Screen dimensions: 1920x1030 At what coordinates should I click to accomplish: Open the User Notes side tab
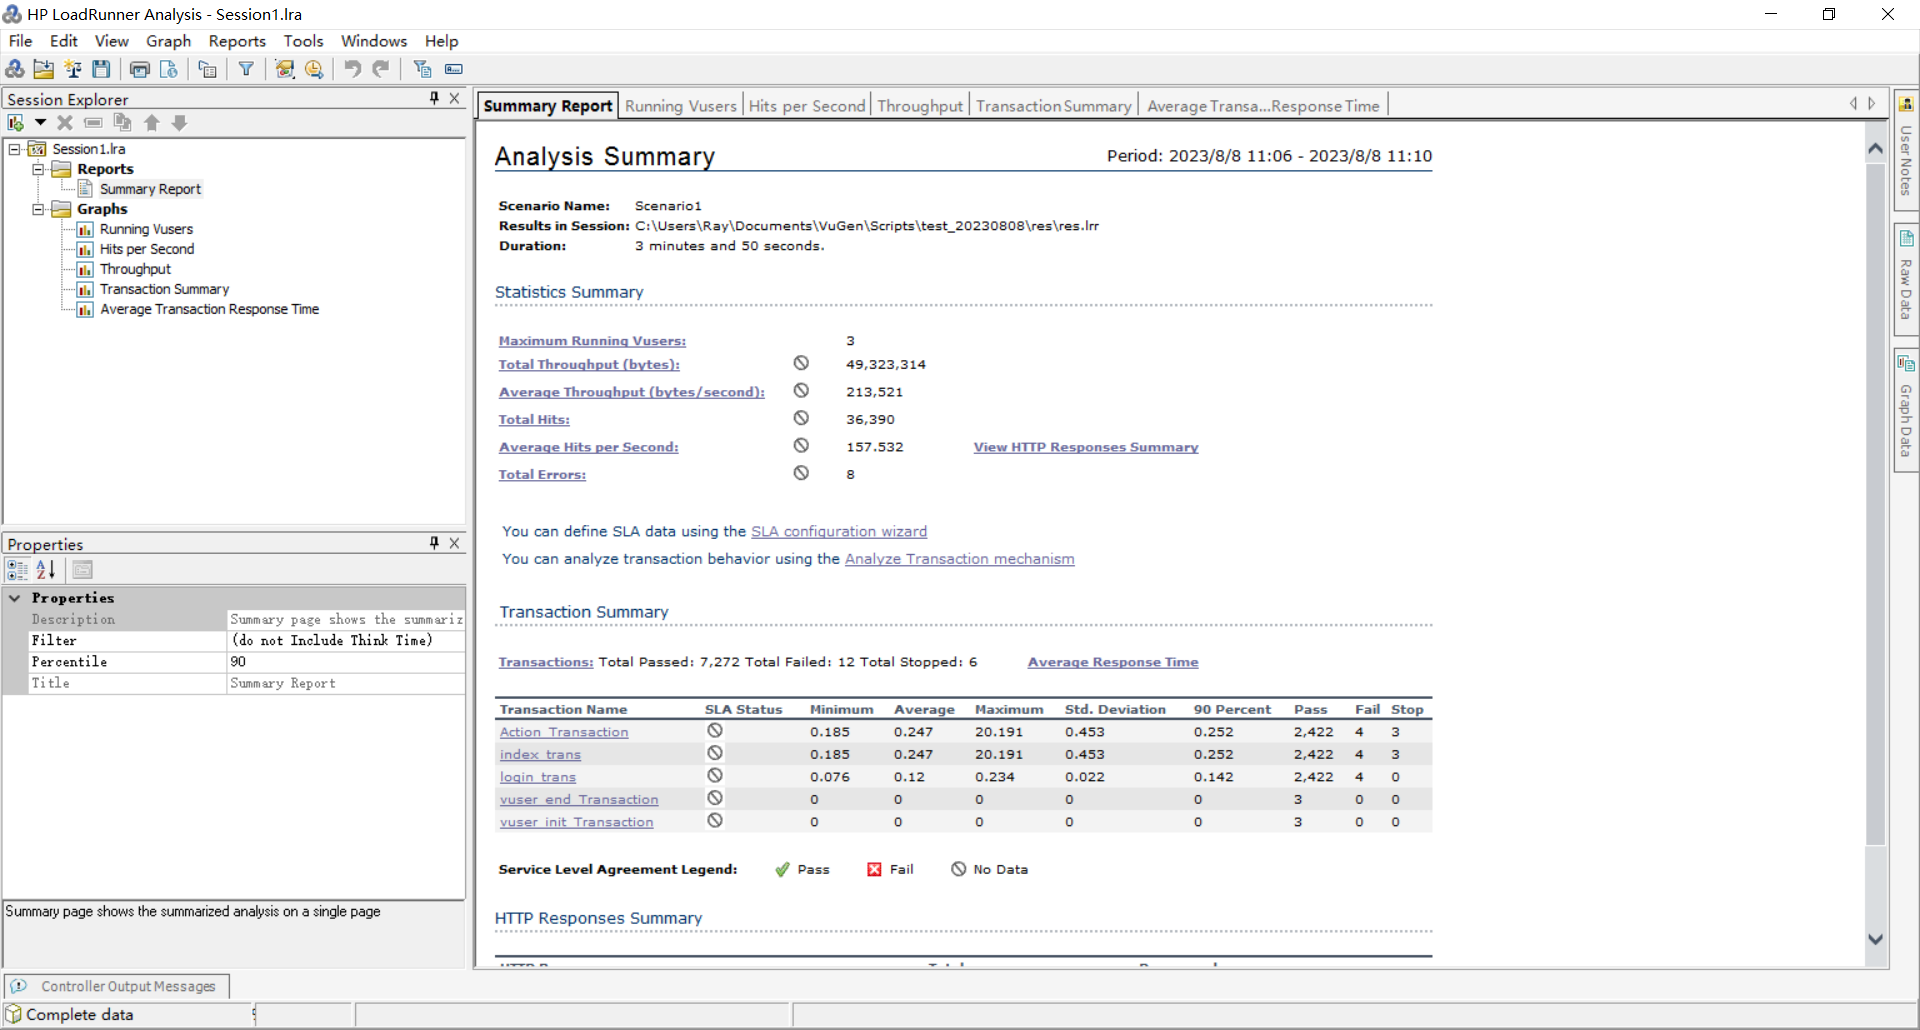tap(1906, 150)
